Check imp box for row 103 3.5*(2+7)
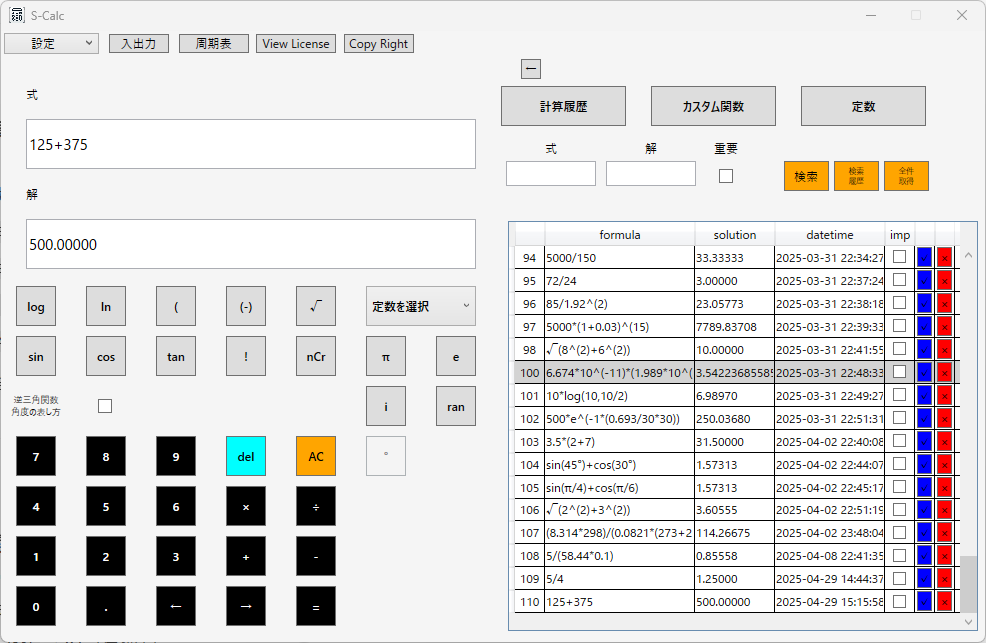986x643 pixels. 900,441
